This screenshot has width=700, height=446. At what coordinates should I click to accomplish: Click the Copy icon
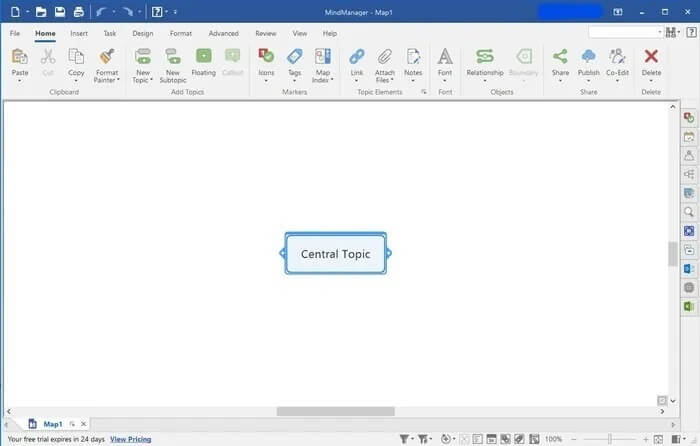tap(76, 57)
